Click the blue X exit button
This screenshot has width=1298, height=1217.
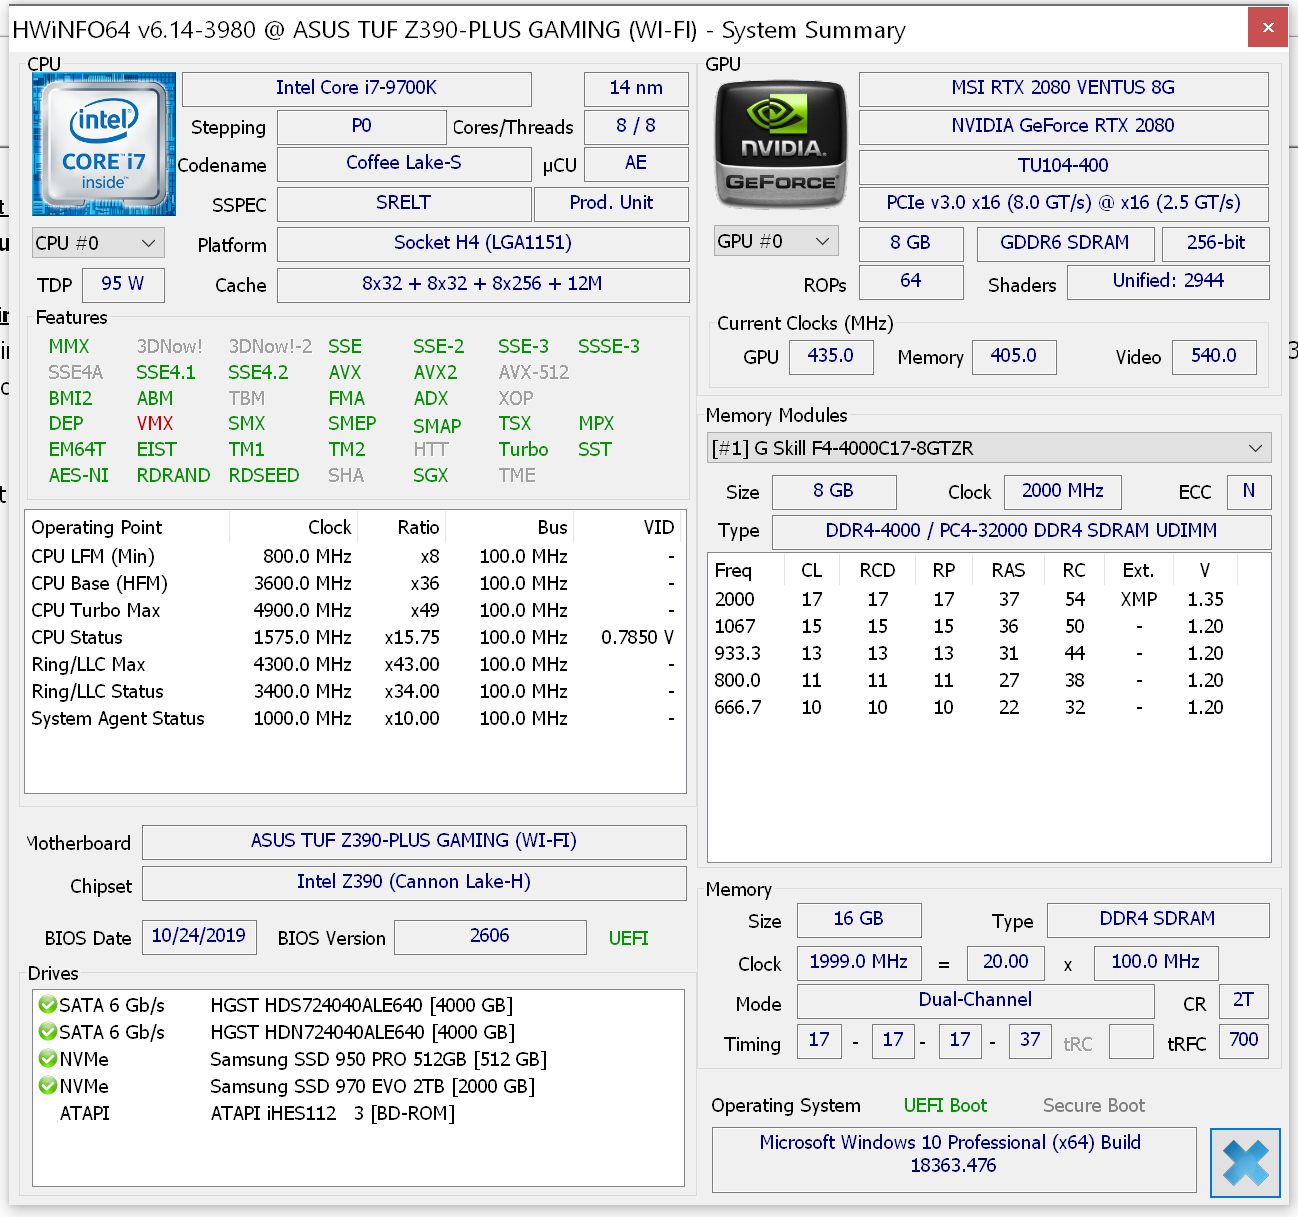[1245, 1162]
